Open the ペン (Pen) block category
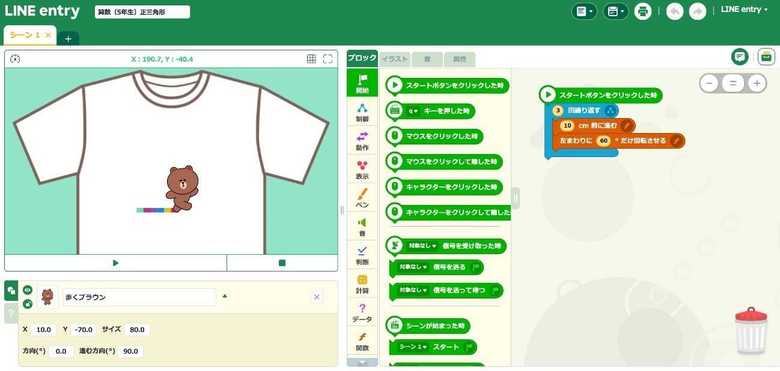The width and height of the screenshot is (780, 371). pos(362,198)
